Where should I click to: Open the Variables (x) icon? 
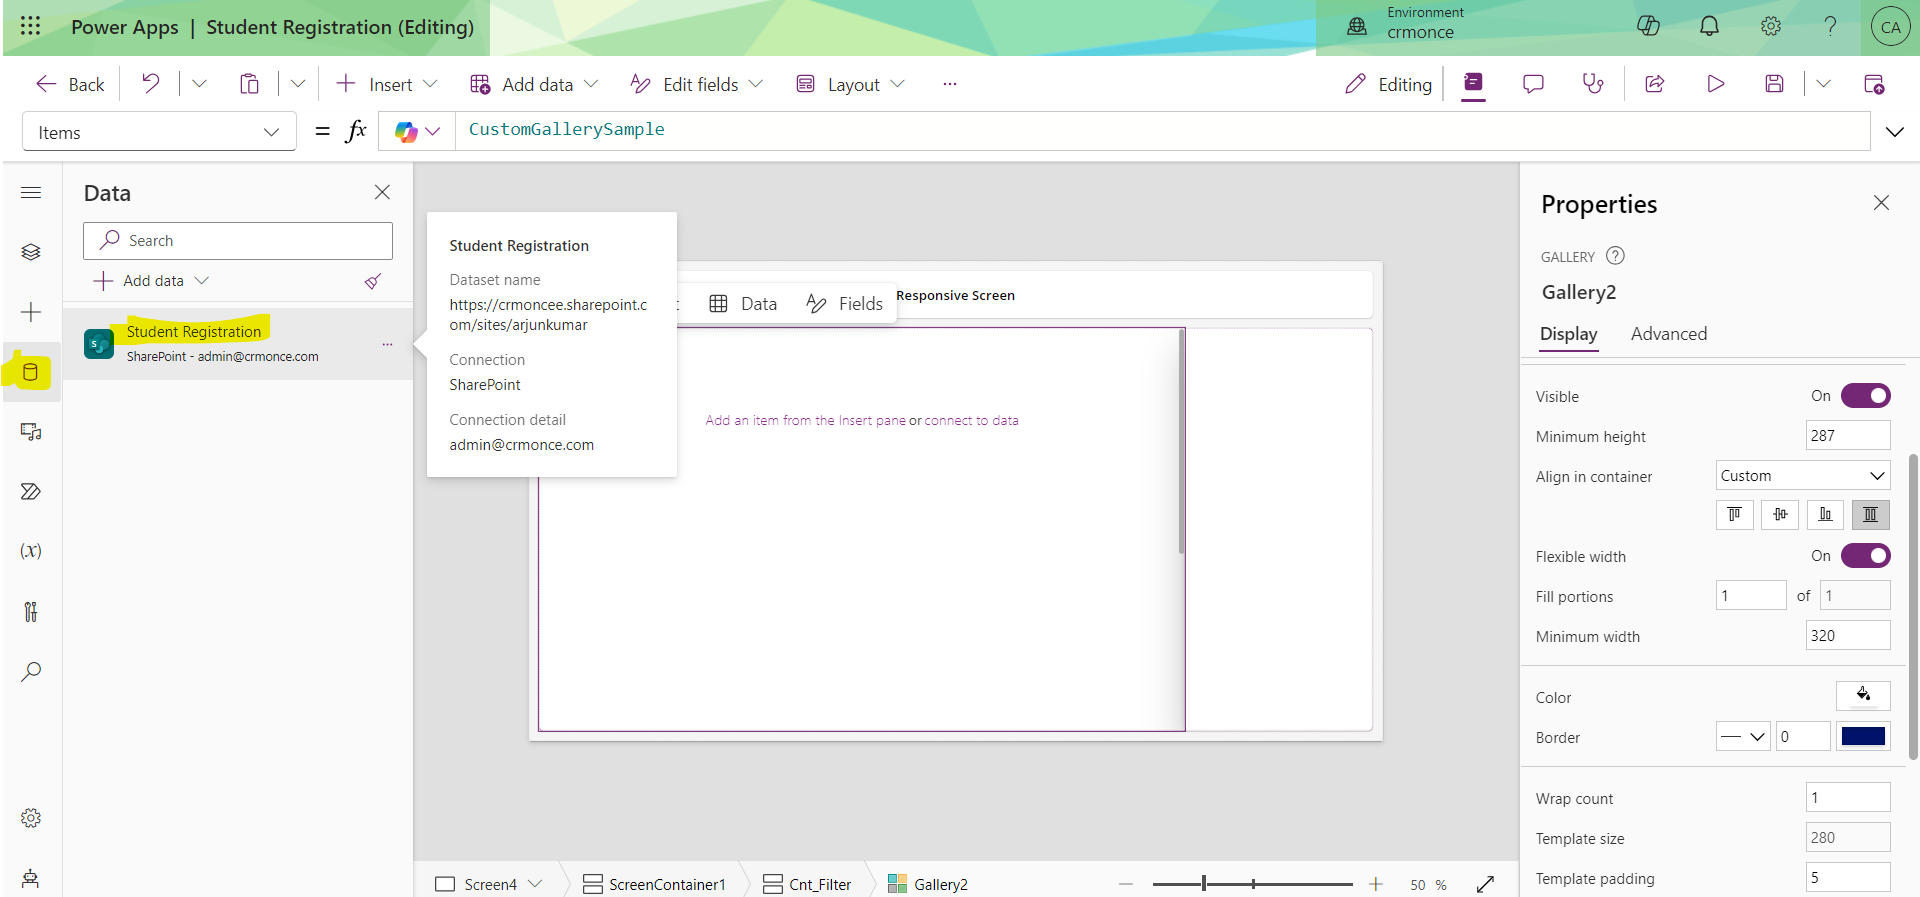tap(31, 551)
